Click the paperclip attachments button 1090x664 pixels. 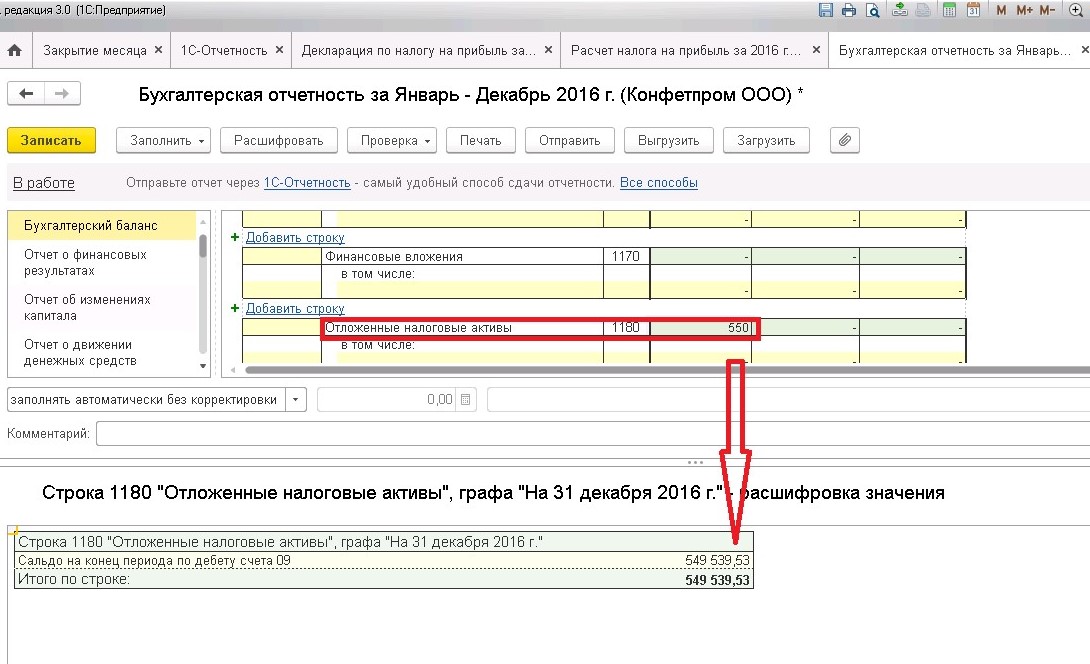(845, 140)
